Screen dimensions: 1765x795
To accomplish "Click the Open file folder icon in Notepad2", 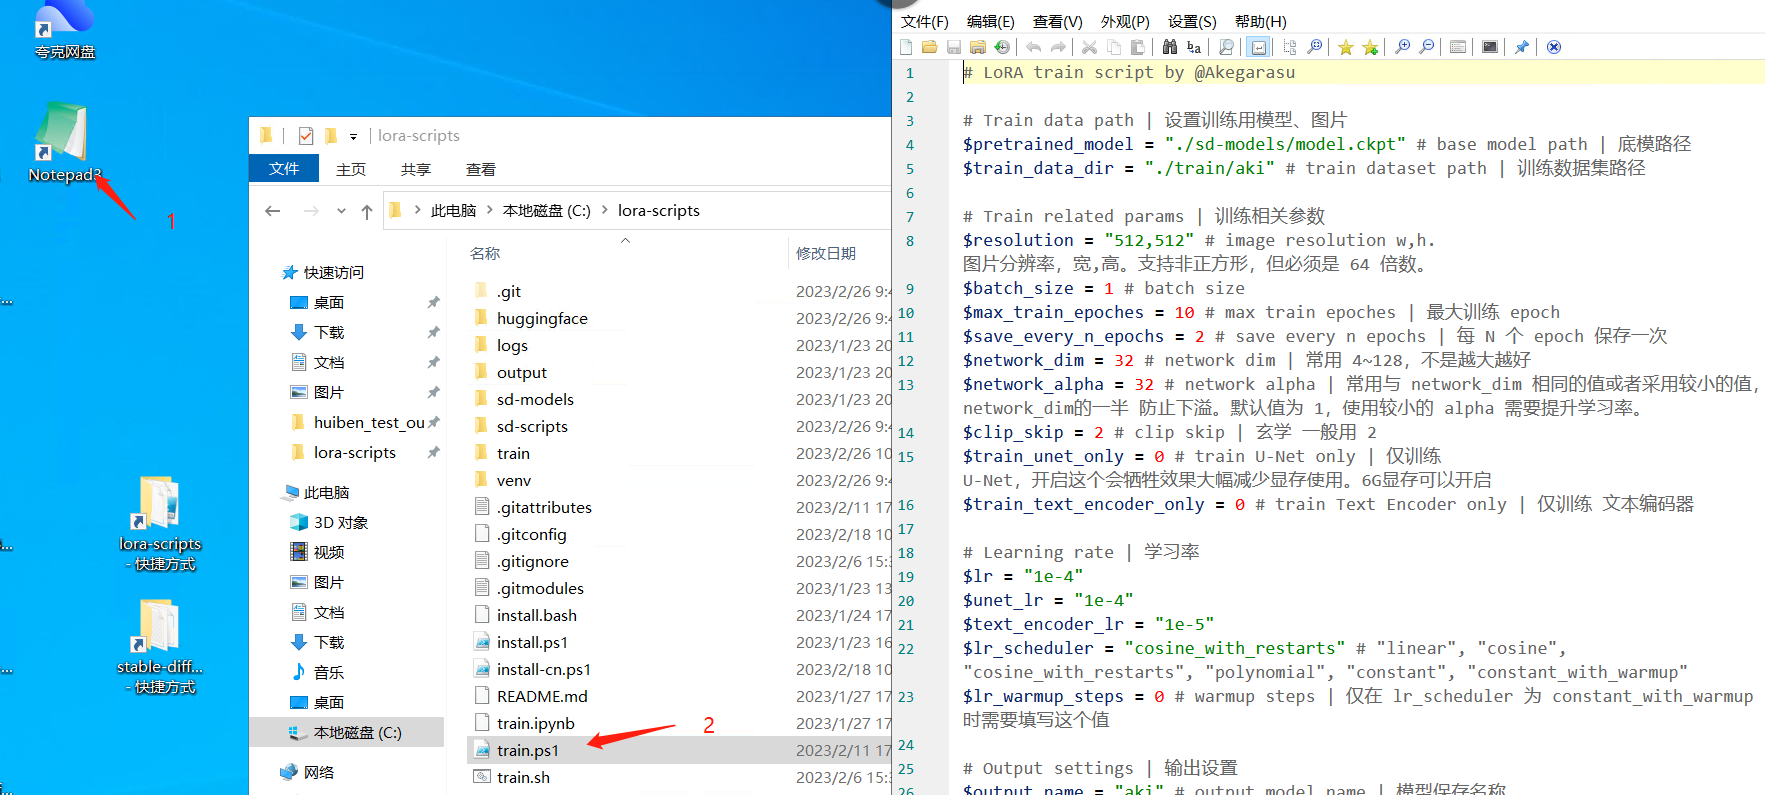I will tap(930, 47).
